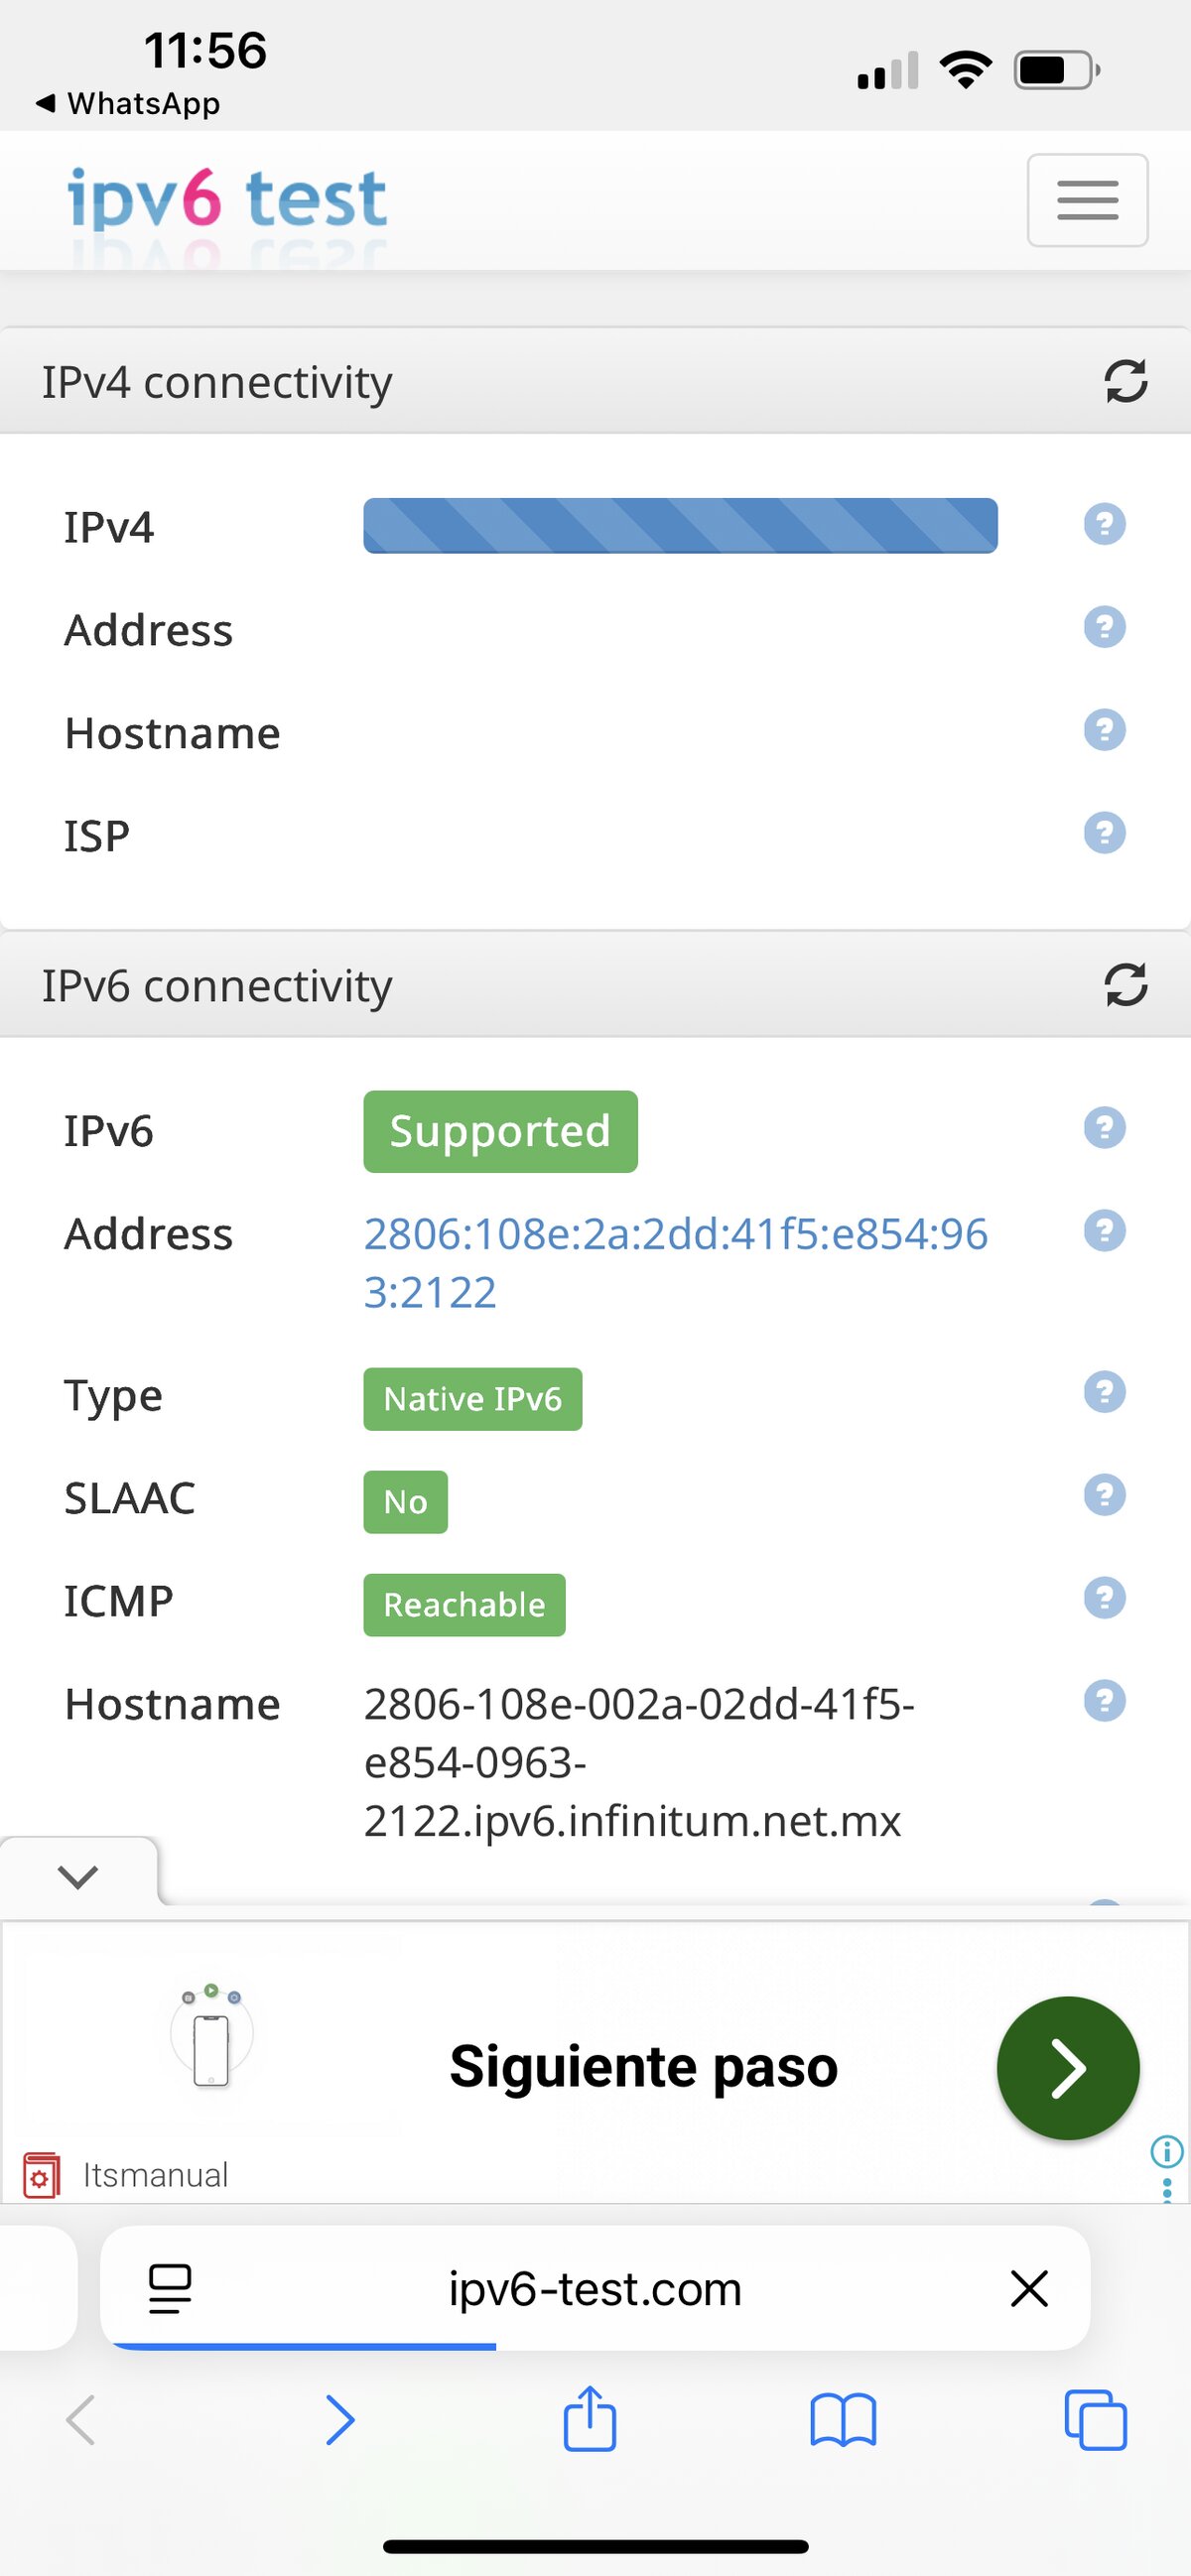1191x2576 pixels.
Task: Tap the ipv6-test.com address field
Action: tap(595, 2289)
